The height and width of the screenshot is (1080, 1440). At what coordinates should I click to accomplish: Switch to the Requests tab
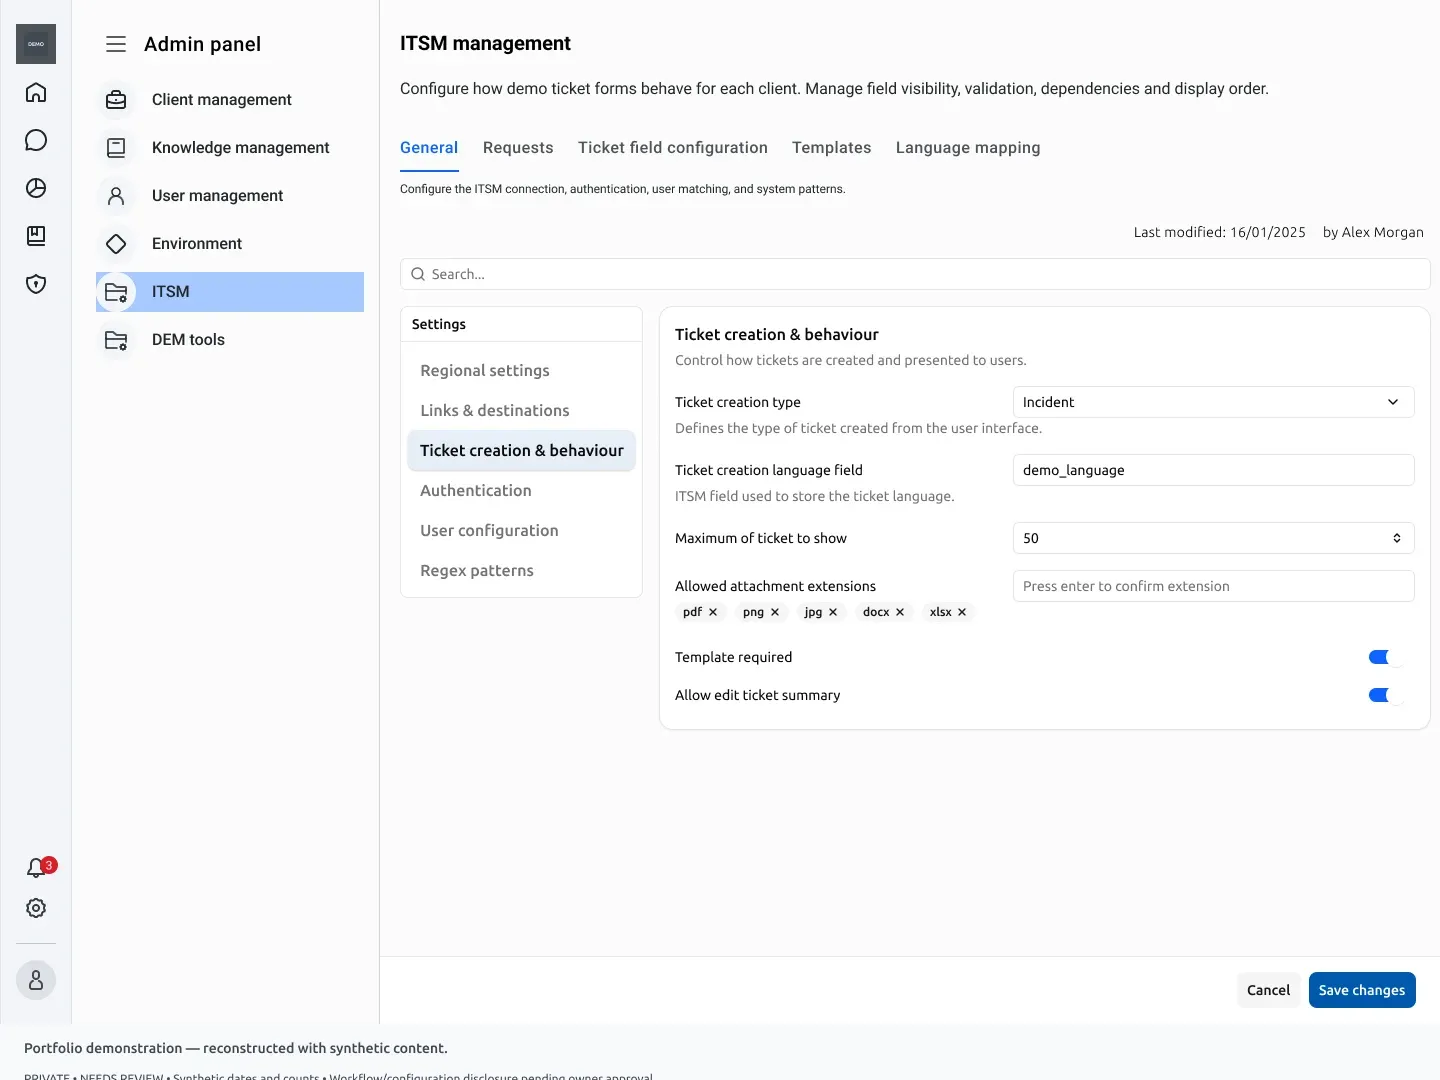(x=518, y=148)
